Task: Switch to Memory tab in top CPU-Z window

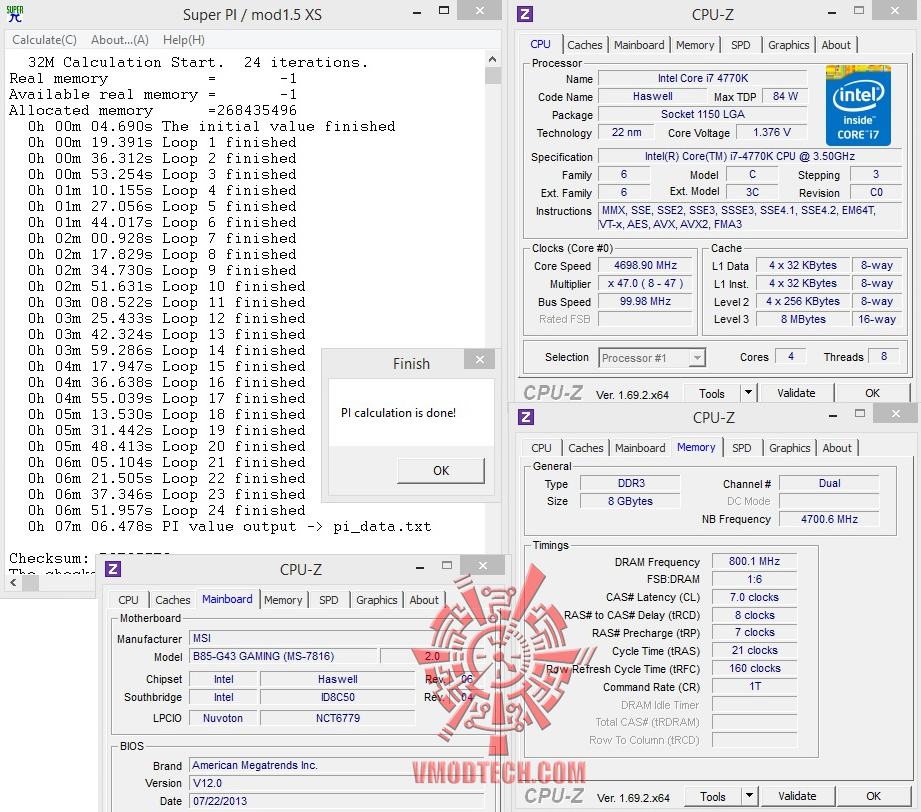Action: 695,45
